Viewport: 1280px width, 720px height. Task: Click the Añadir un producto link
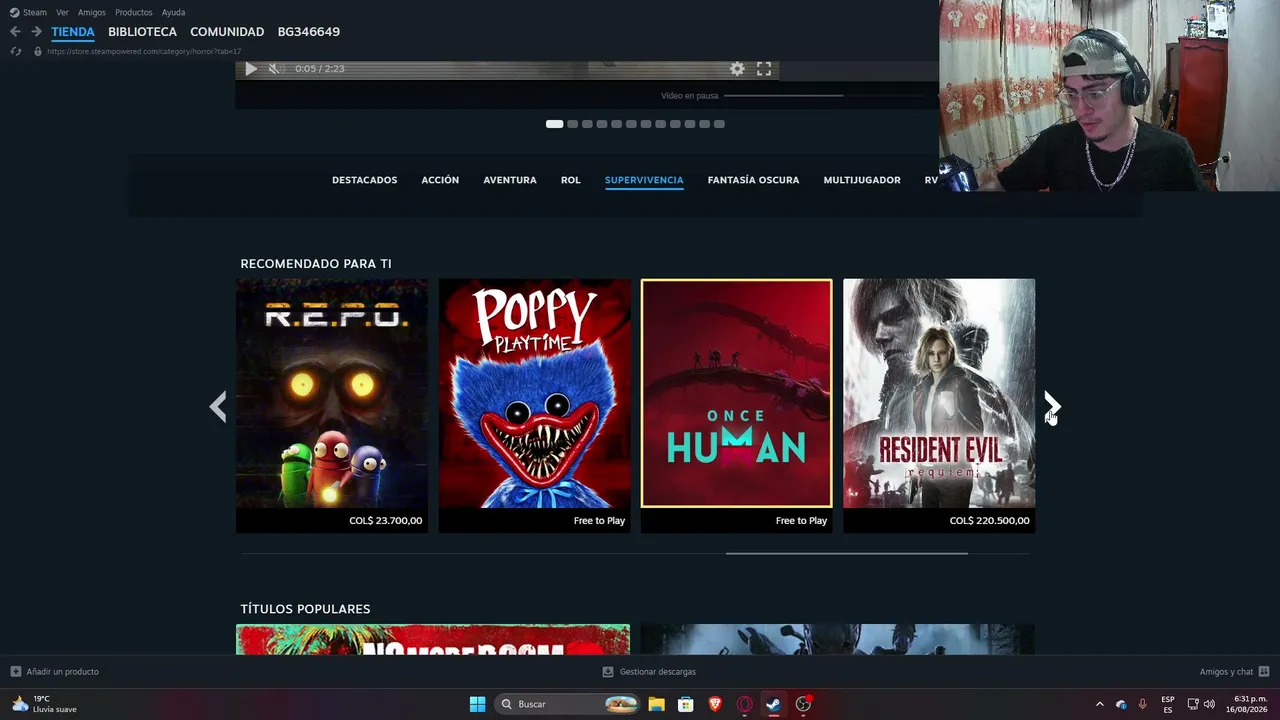pos(63,672)
